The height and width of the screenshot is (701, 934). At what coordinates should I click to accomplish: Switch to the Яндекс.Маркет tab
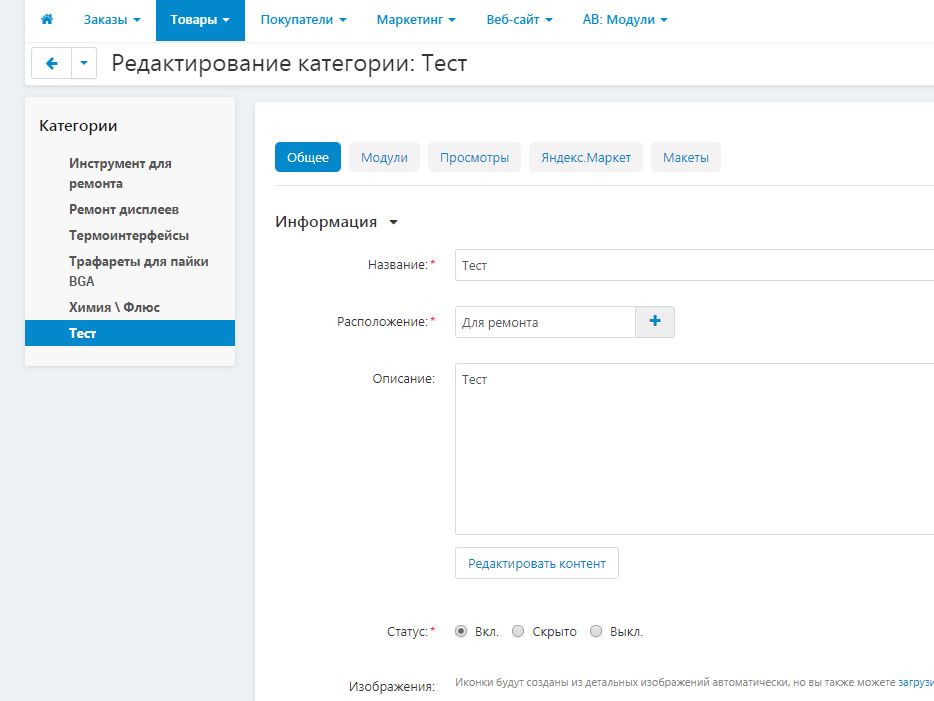pyautogui.click(x=586, y=157)
